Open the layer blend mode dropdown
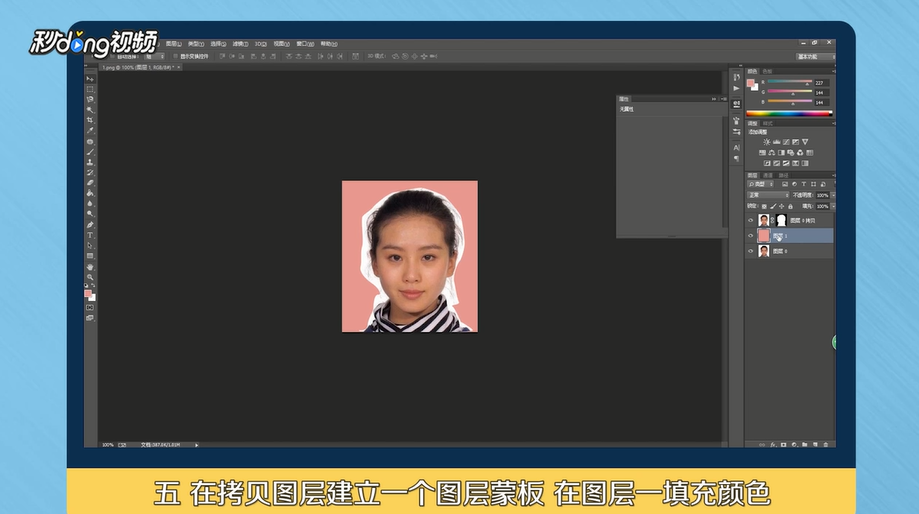 pos(768,195)
